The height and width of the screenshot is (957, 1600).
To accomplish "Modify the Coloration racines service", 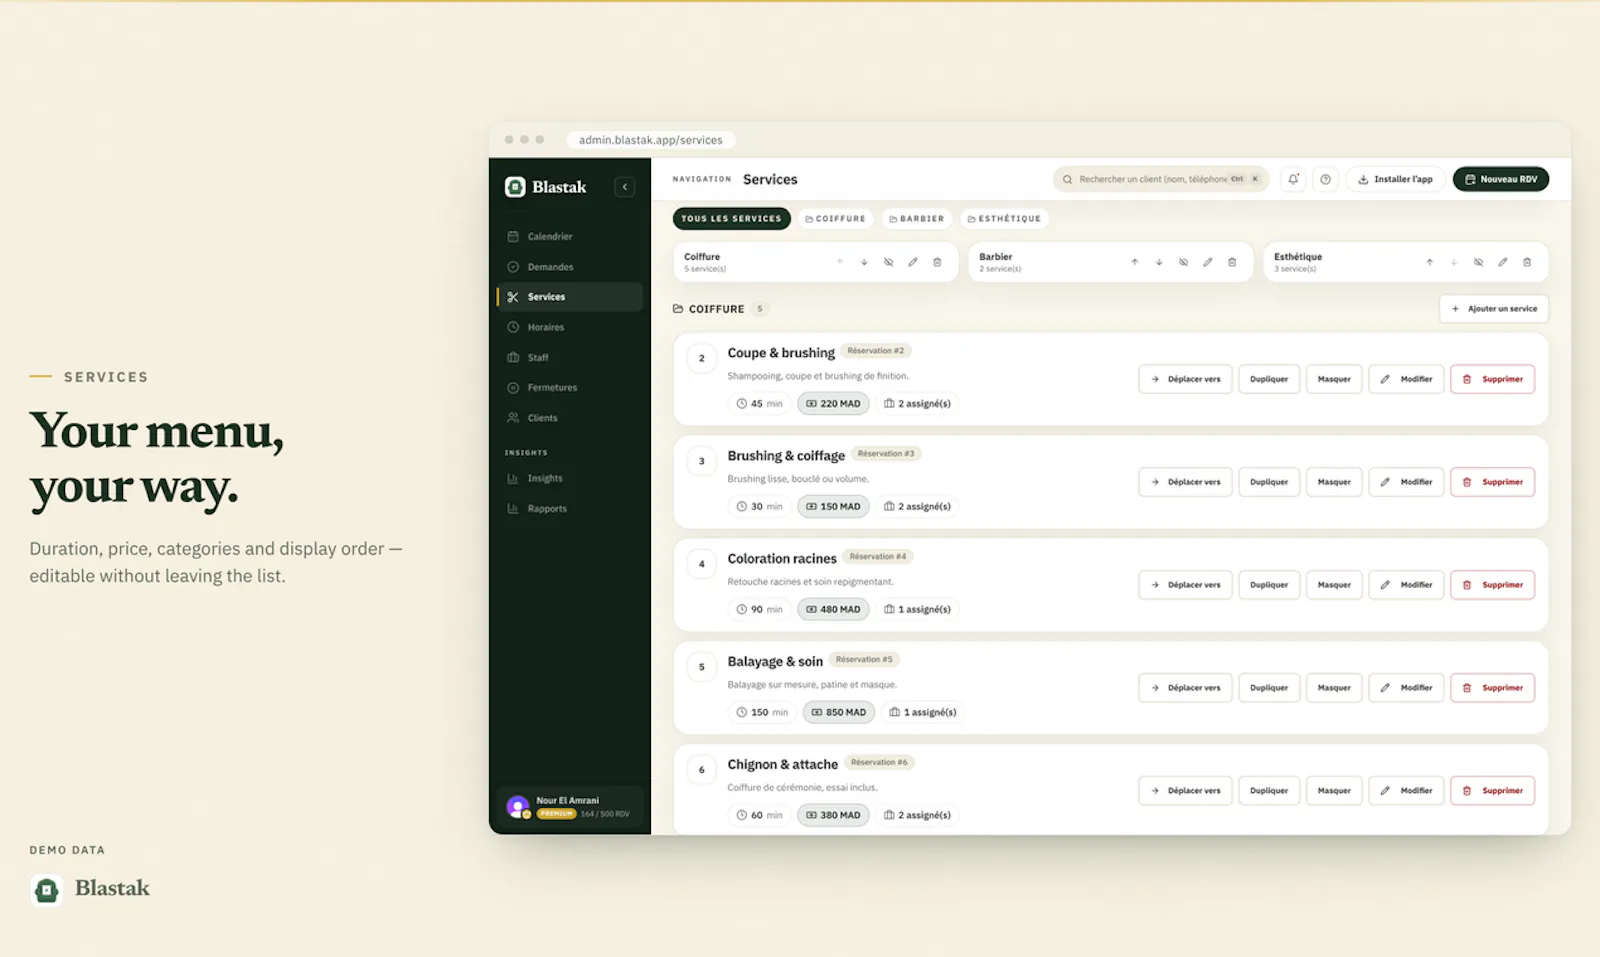I will [1406, 585].
